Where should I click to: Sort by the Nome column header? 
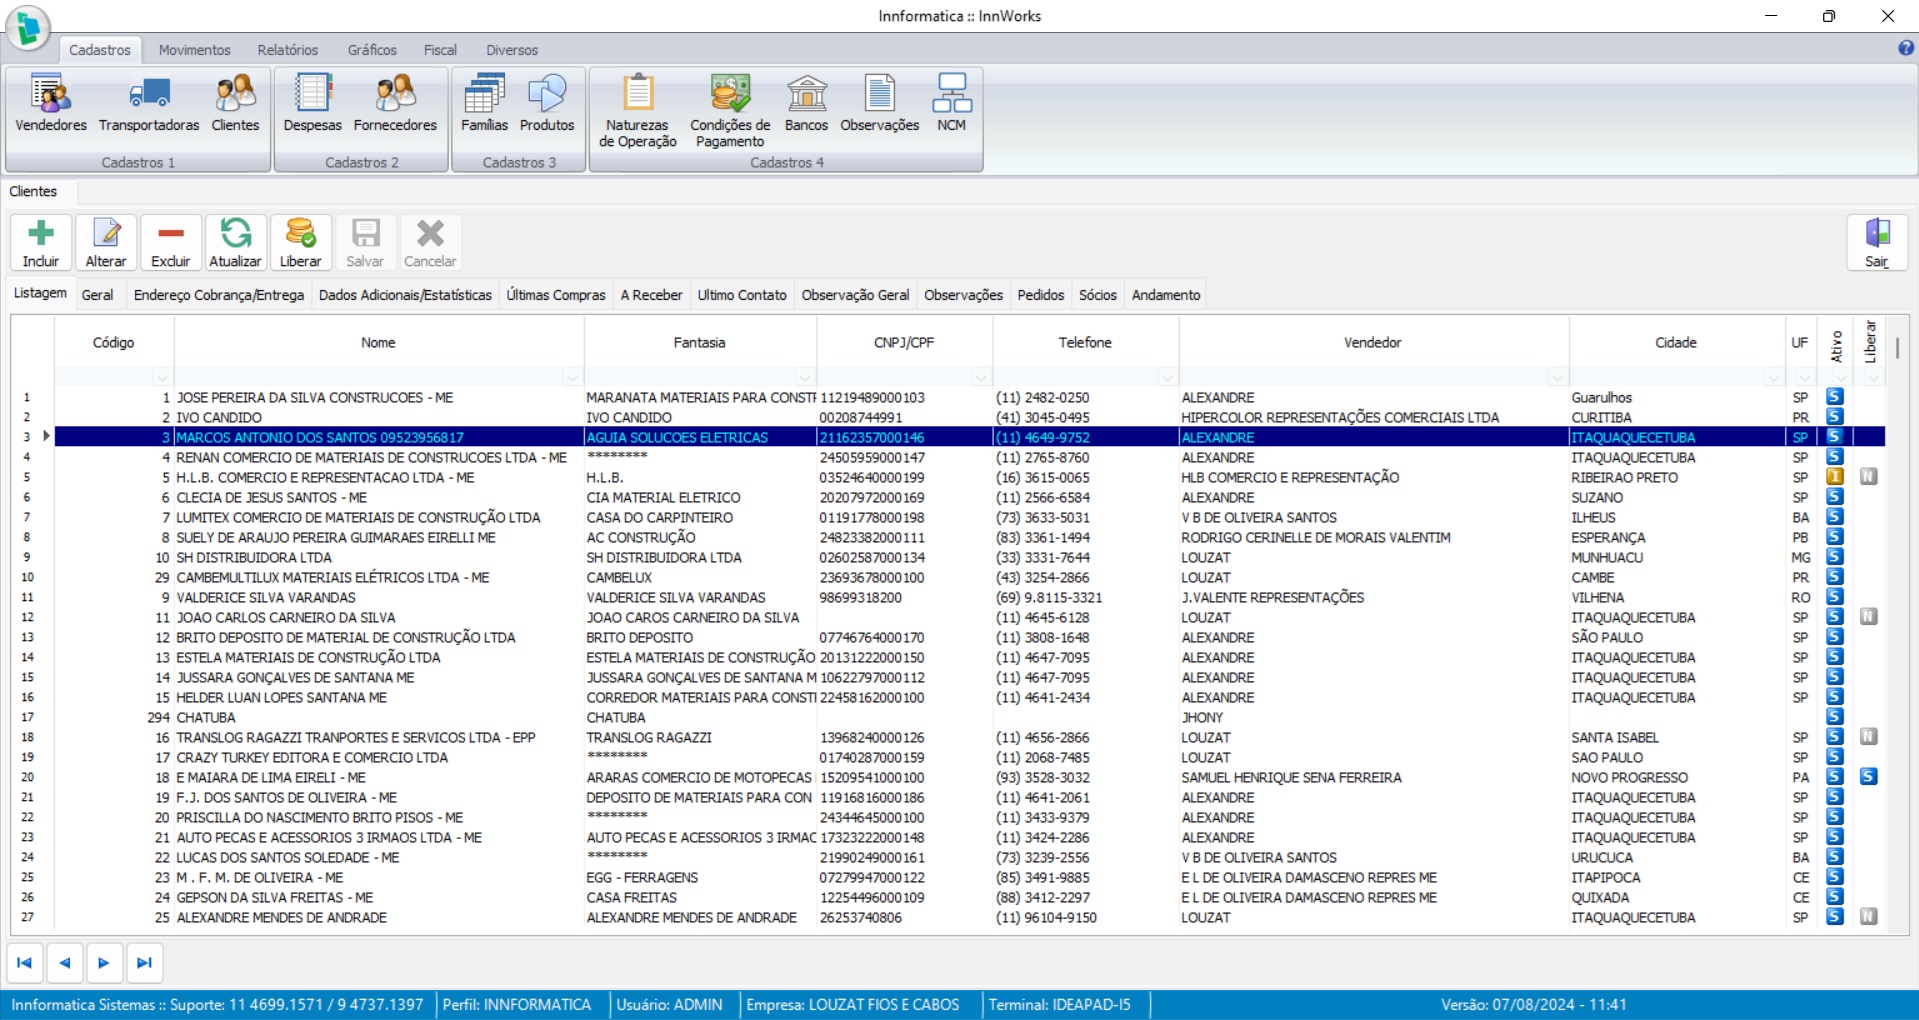(x=378, y=342)
